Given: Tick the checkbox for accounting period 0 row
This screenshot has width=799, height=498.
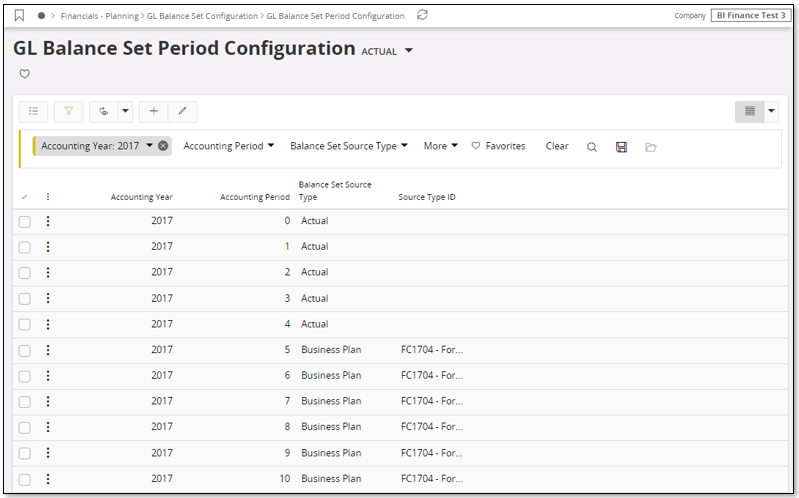Looking at the screenshot, I should click(x=25, y=221).
